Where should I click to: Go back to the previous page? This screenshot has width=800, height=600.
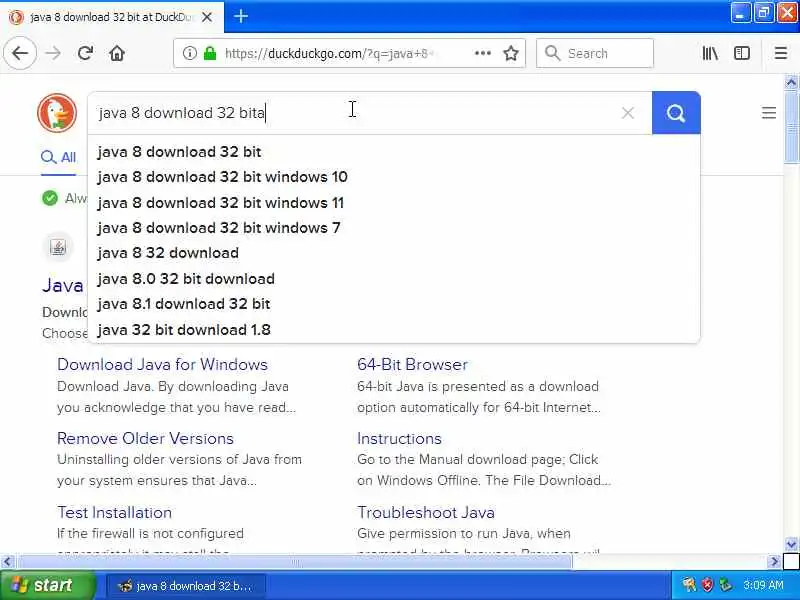(x=20, y=53)
